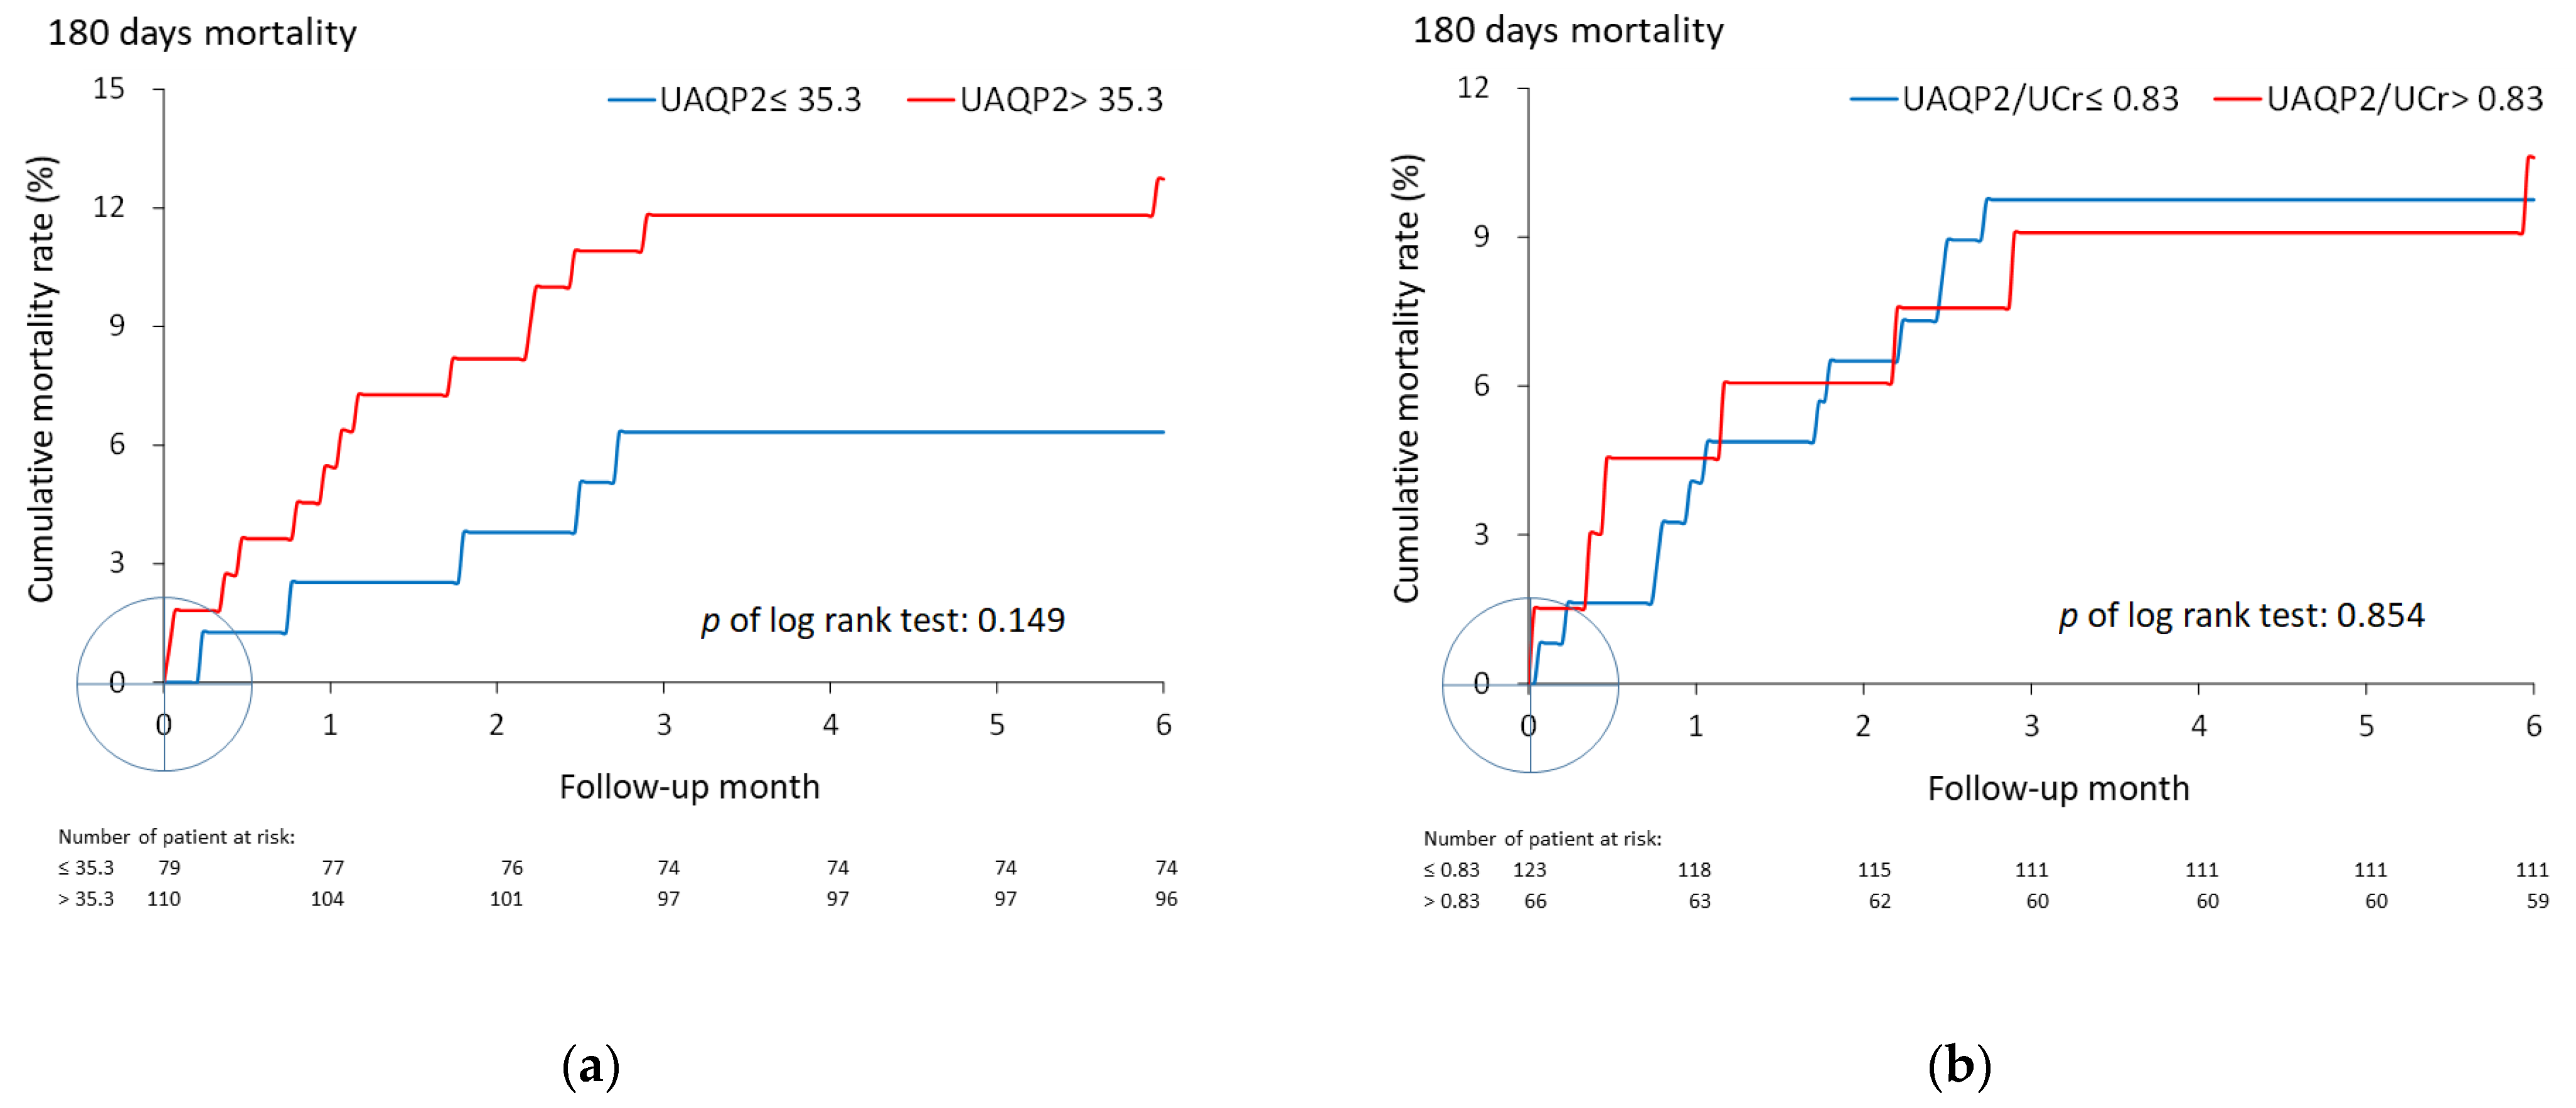This screenshot has height=1108, width=2576.
Task: Select the panel label (b)
Action: coord(1959,1066)
